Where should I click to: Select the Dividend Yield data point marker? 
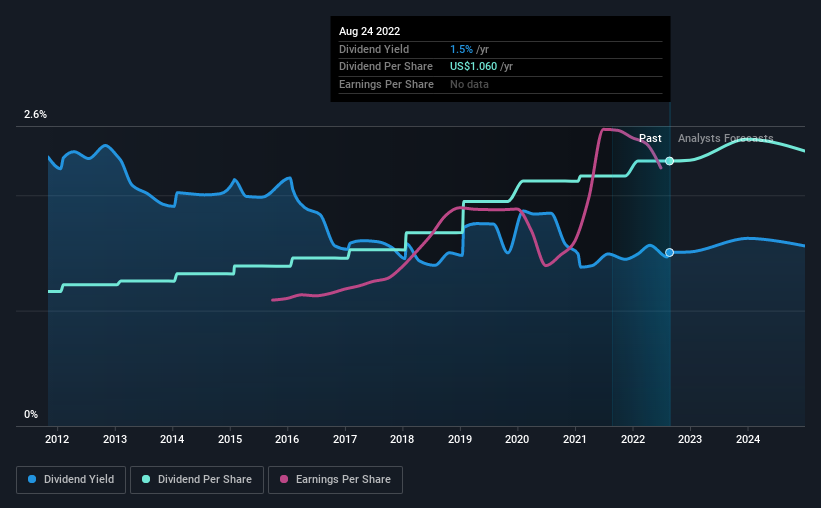pyautogui.click(x=669, y=252)
